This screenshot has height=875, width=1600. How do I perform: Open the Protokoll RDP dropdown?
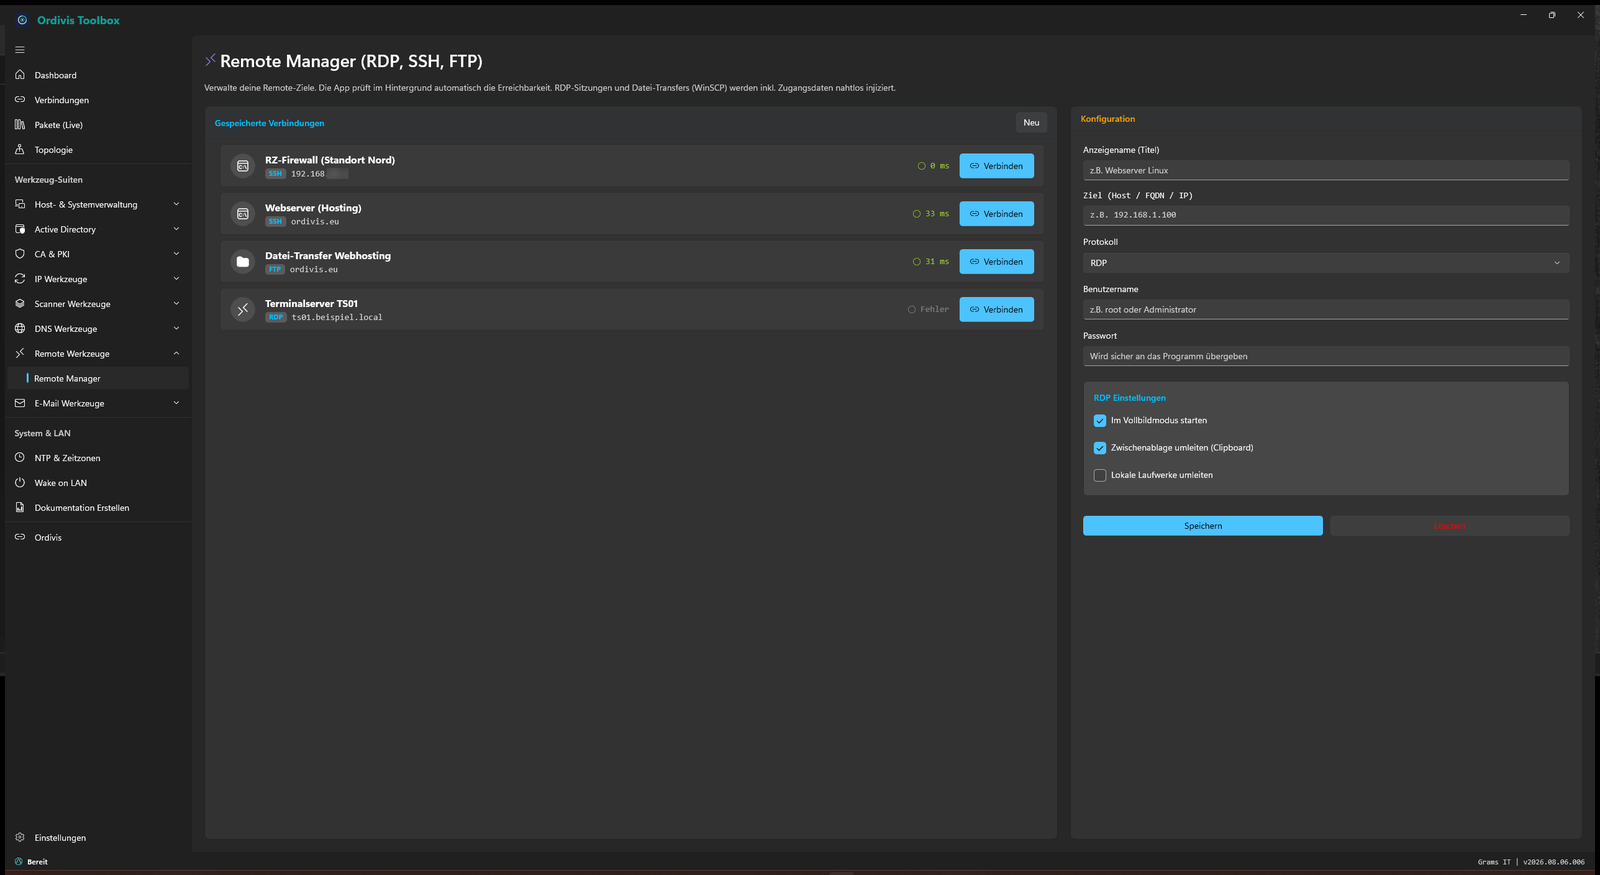(x=1326, y=263)
